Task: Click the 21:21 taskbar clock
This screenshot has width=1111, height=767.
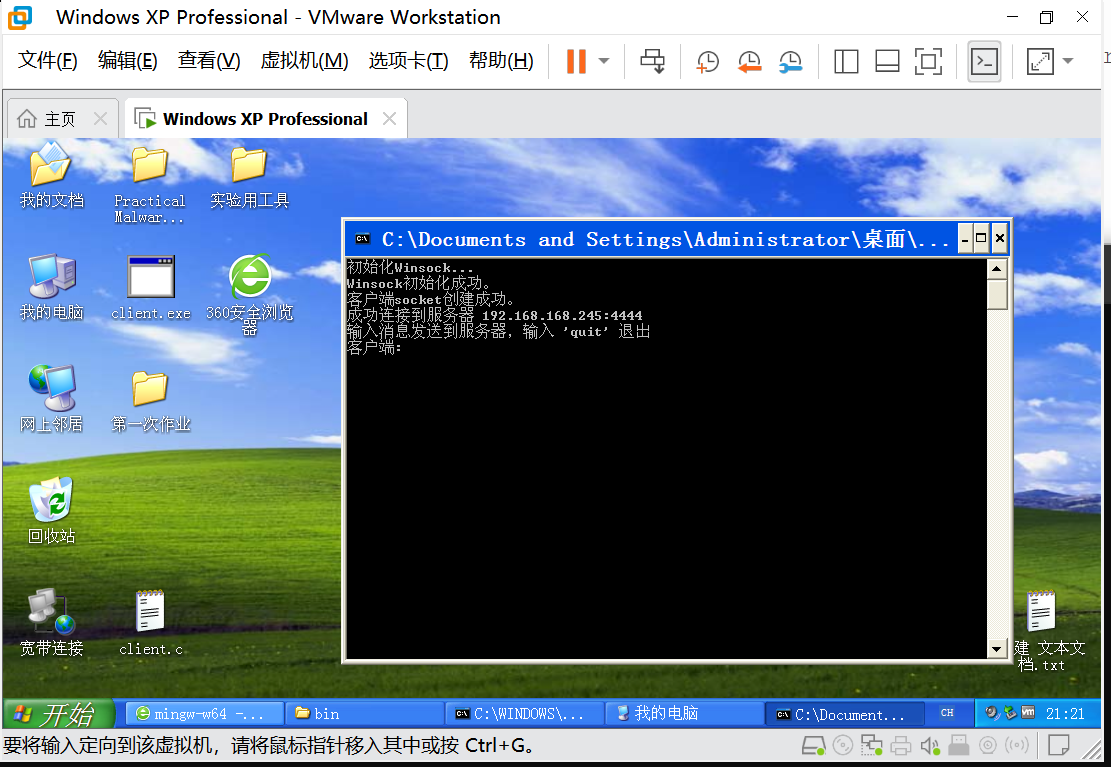Action: [1065, 714]
